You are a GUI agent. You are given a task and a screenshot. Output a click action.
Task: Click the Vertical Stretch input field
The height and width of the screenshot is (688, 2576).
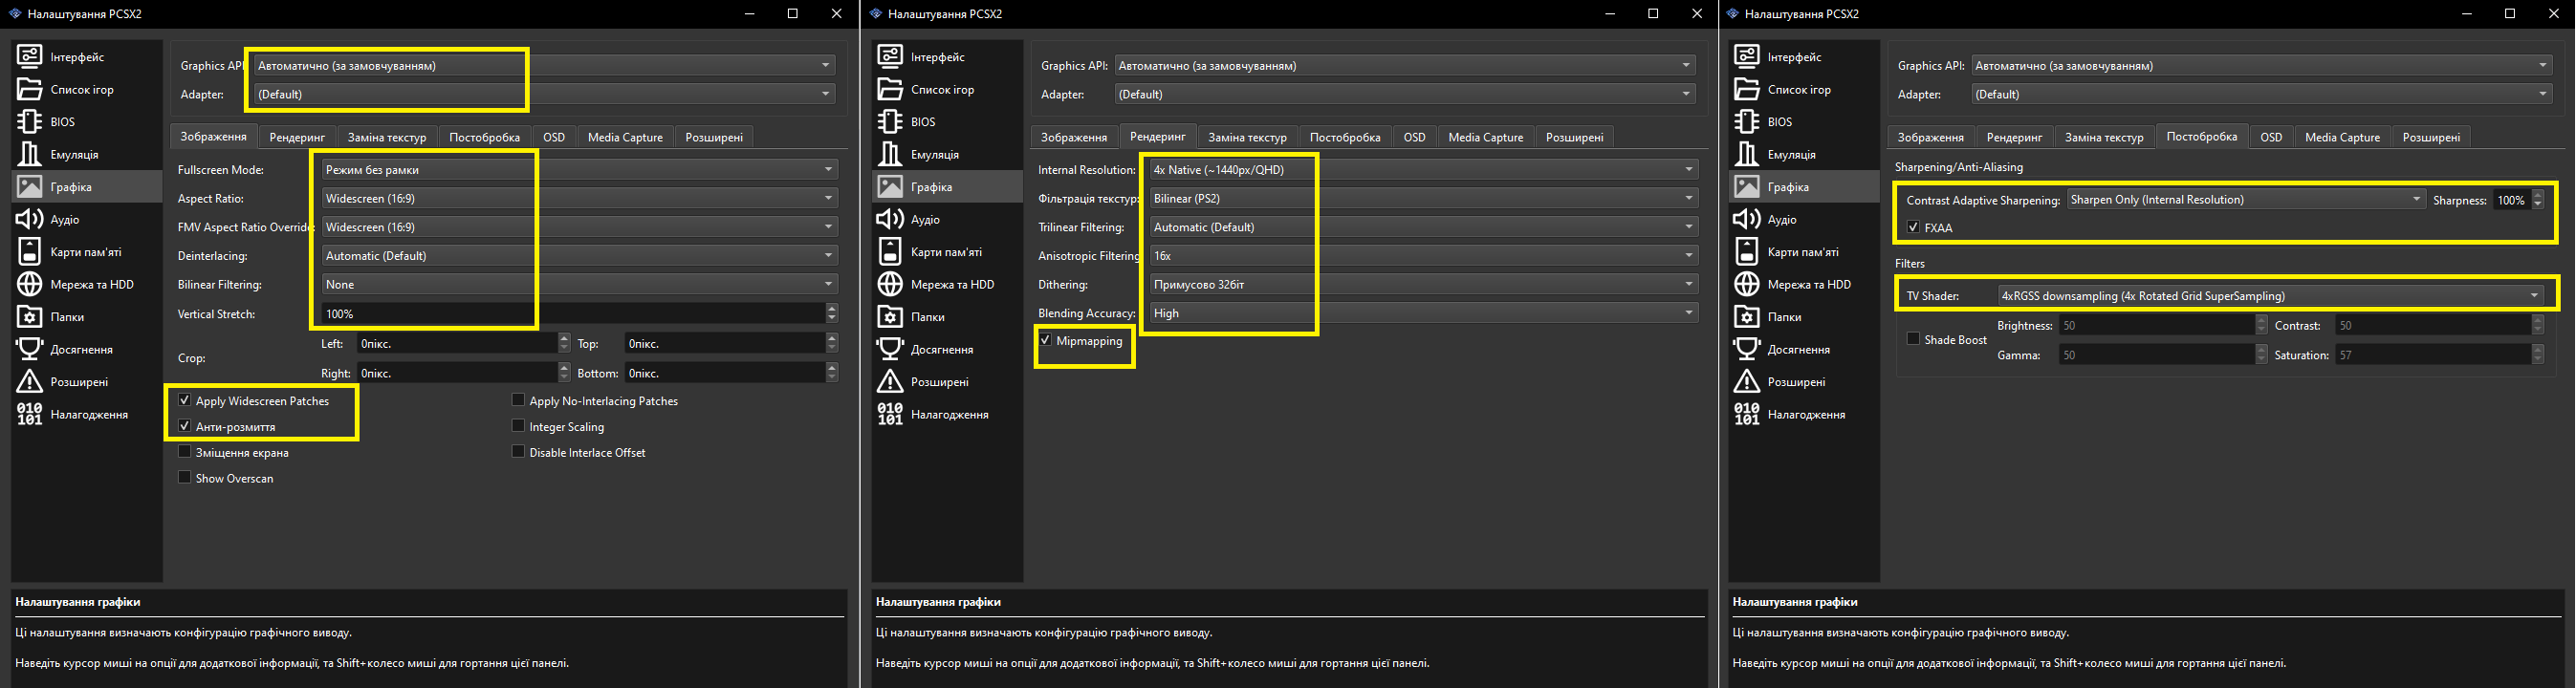tap(570, 314)
